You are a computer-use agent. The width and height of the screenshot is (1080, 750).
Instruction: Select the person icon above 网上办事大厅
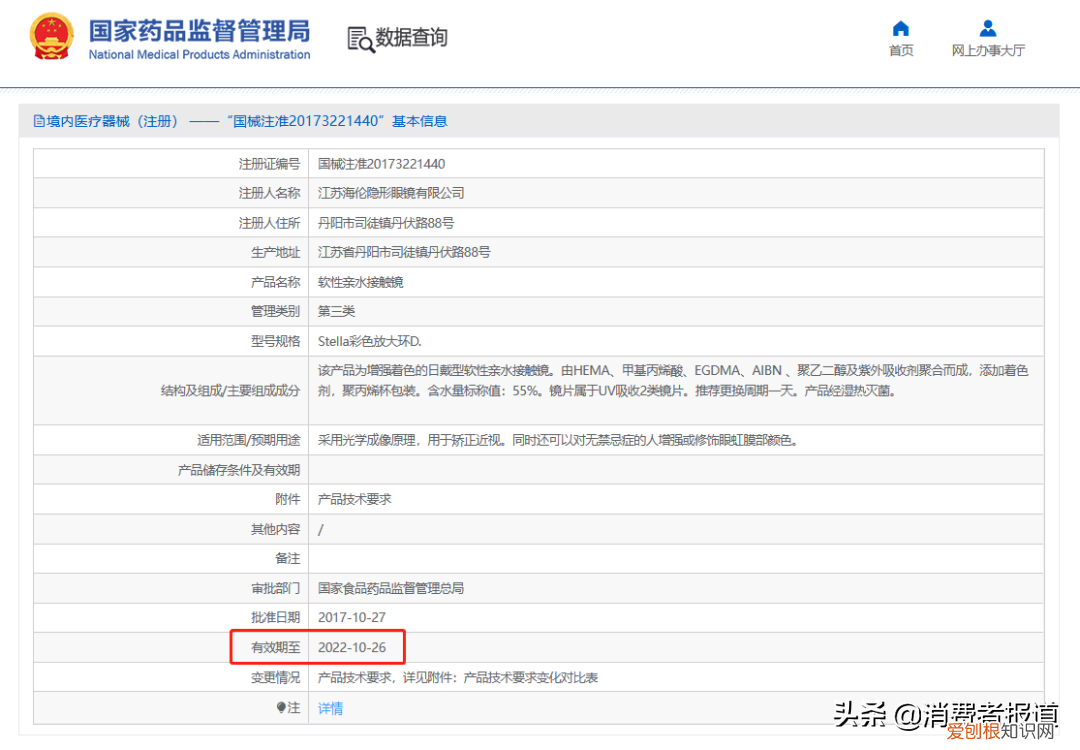tap(988, 28)
